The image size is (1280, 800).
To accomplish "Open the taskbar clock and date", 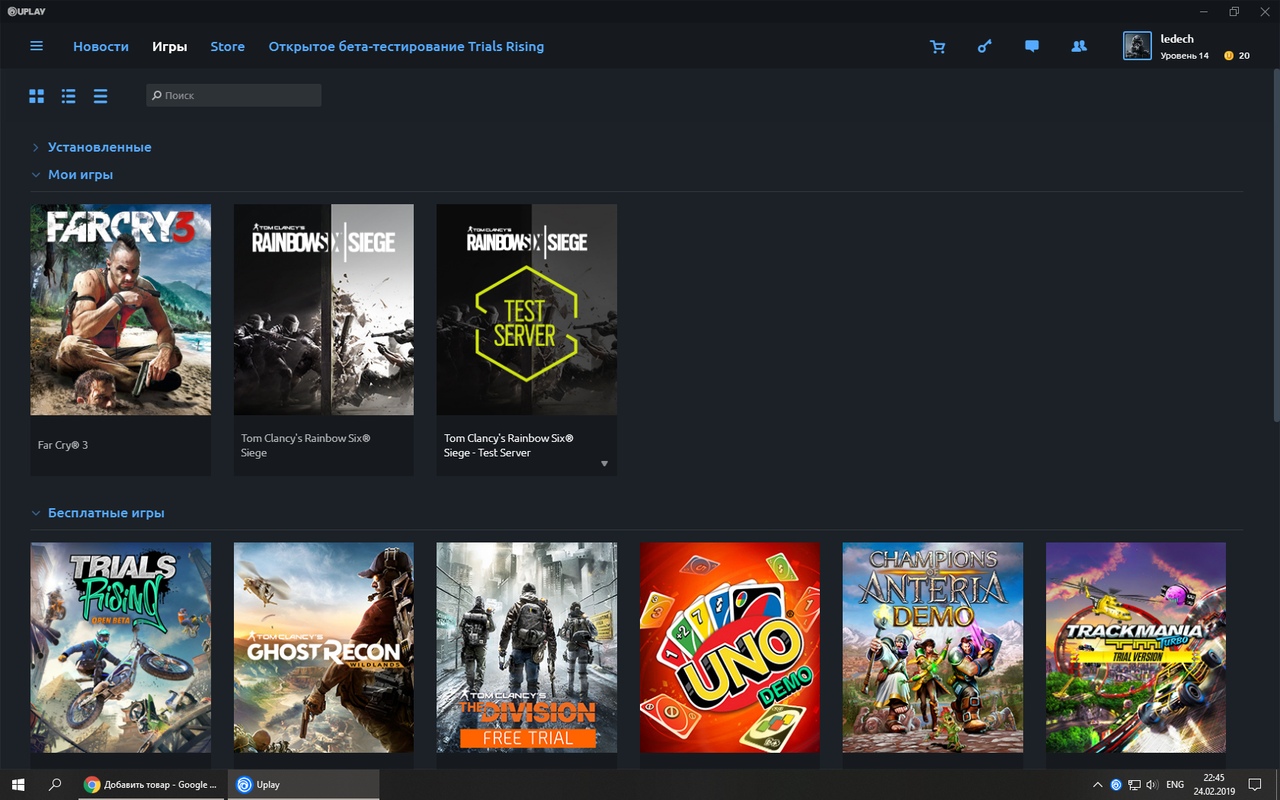I will (x=1214, y=785).
